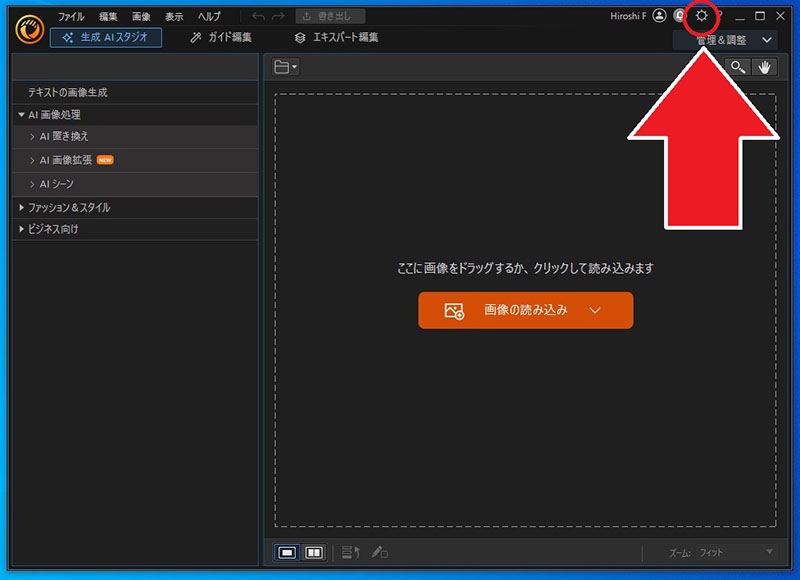Select the hand pan tool
Image resolution: width=800 pixels, height=580 pixels.
coord(765,67)
